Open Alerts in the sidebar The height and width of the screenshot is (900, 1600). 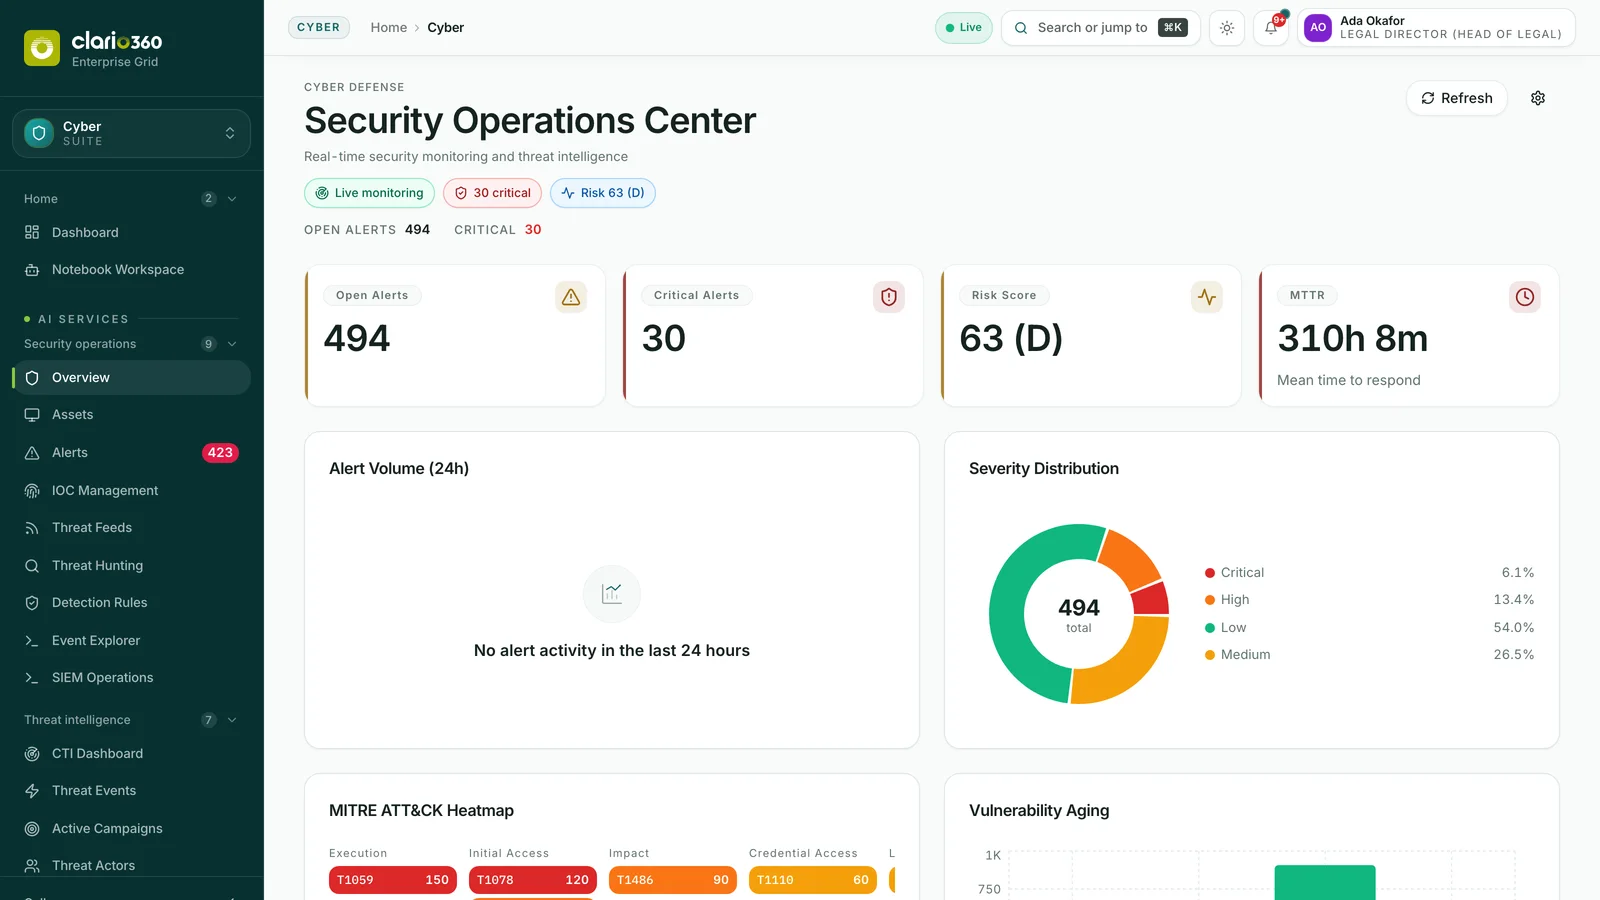pyautogui.click(x=131, y=453)
